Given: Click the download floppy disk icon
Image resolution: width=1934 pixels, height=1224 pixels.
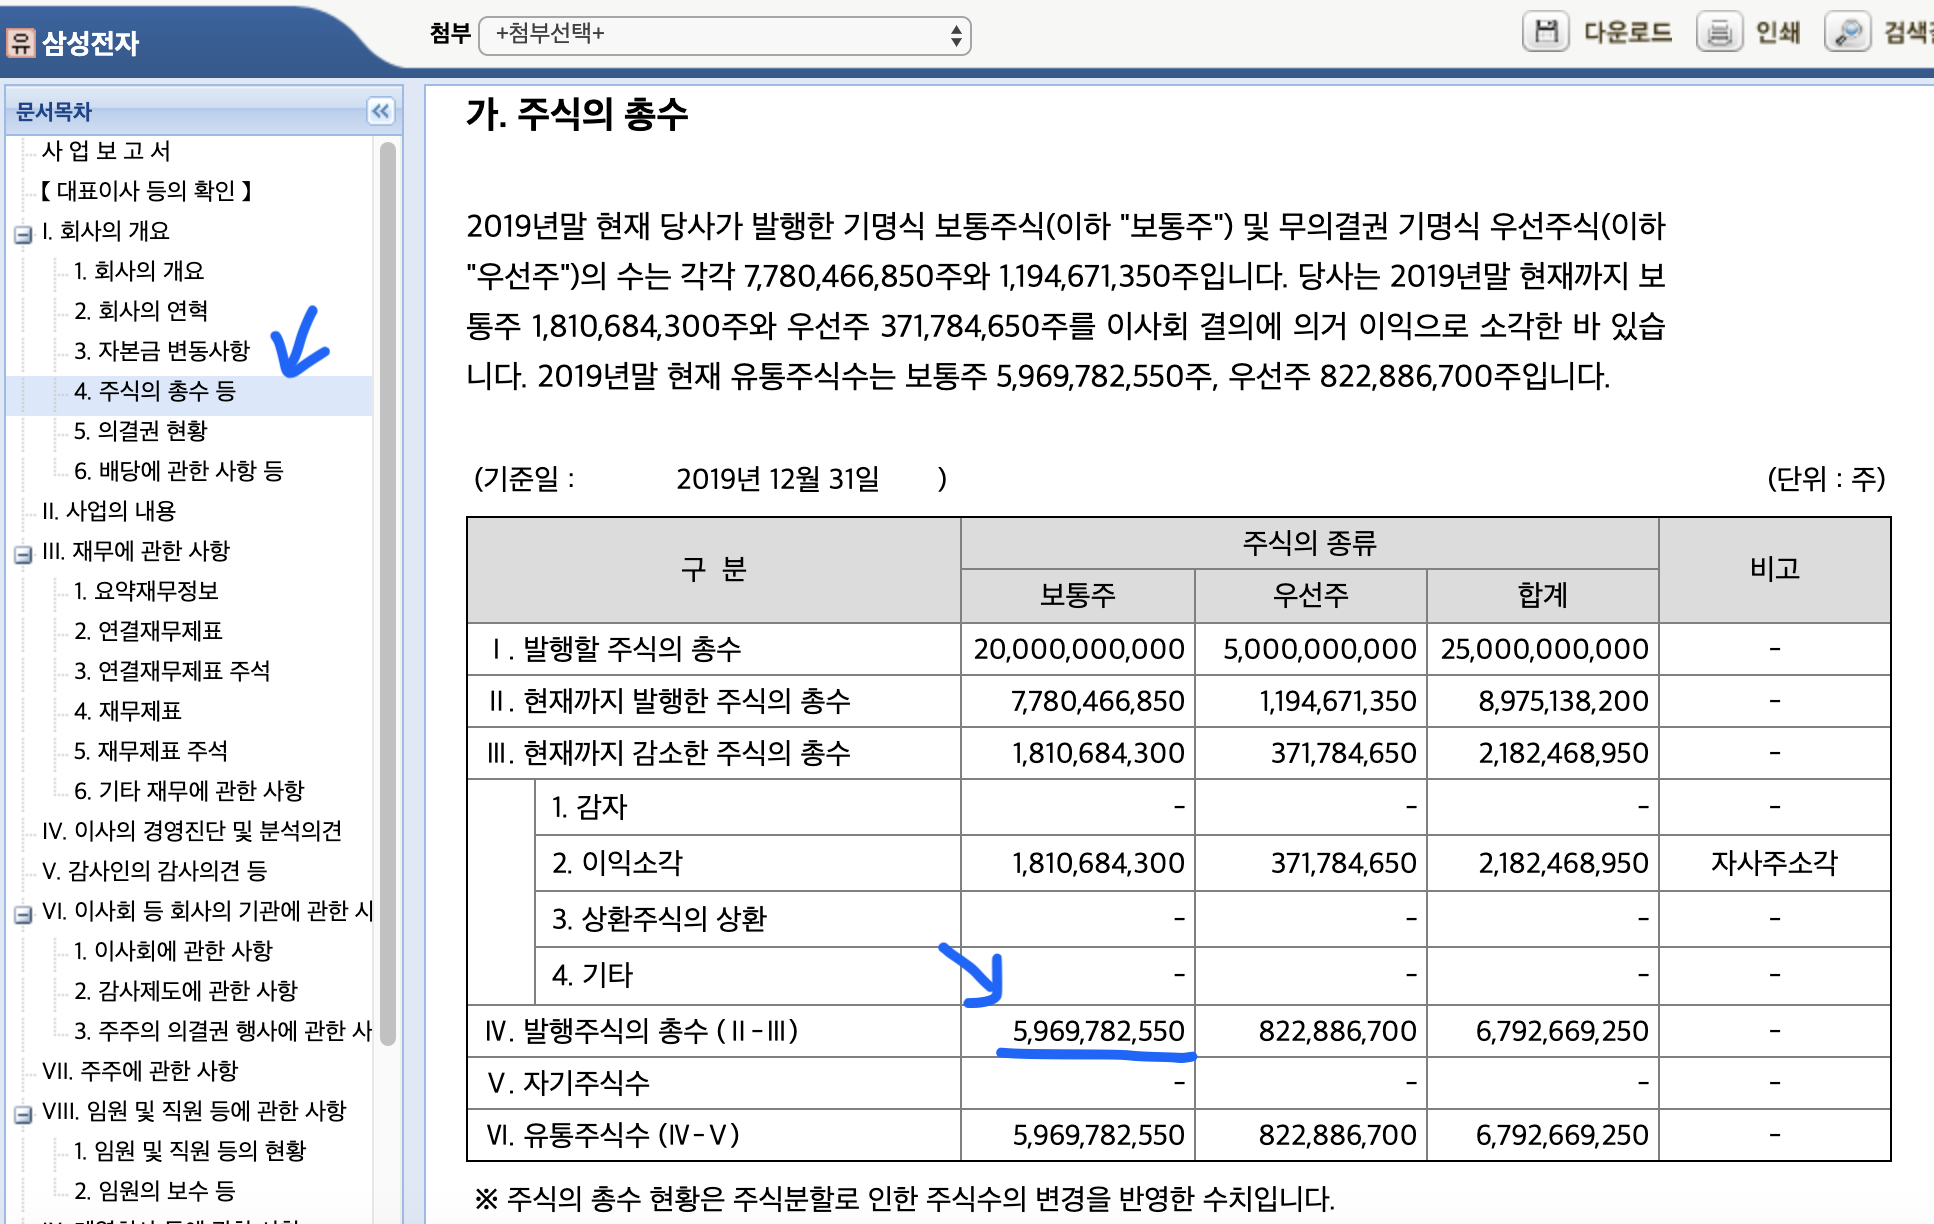Looking at the screenshot, I should 1545,32.
